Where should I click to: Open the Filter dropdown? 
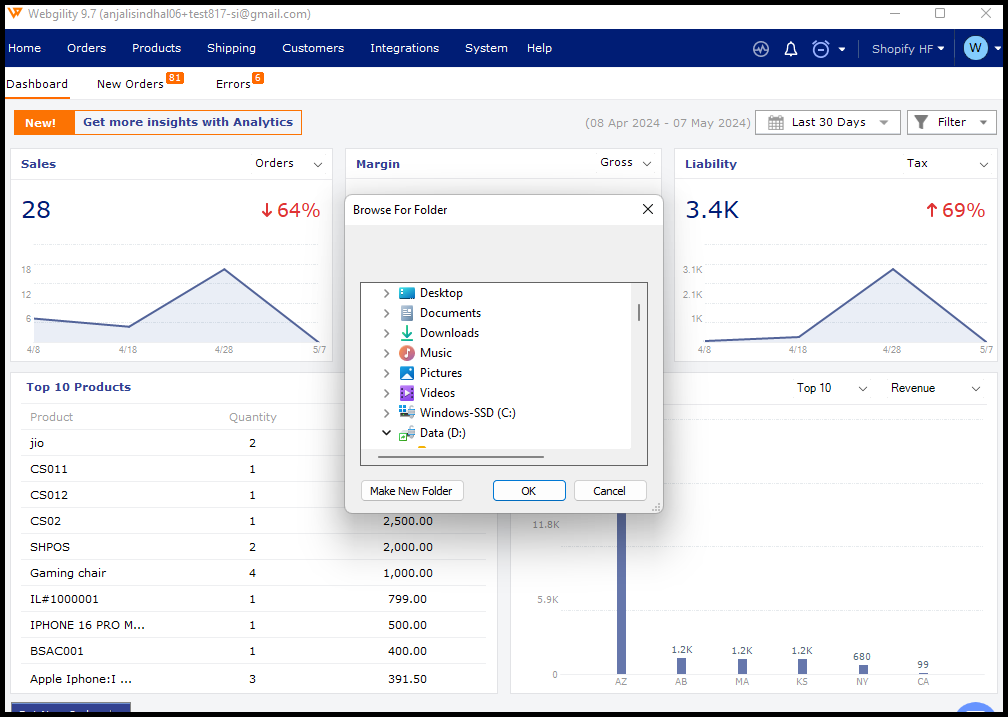(951, 122)
